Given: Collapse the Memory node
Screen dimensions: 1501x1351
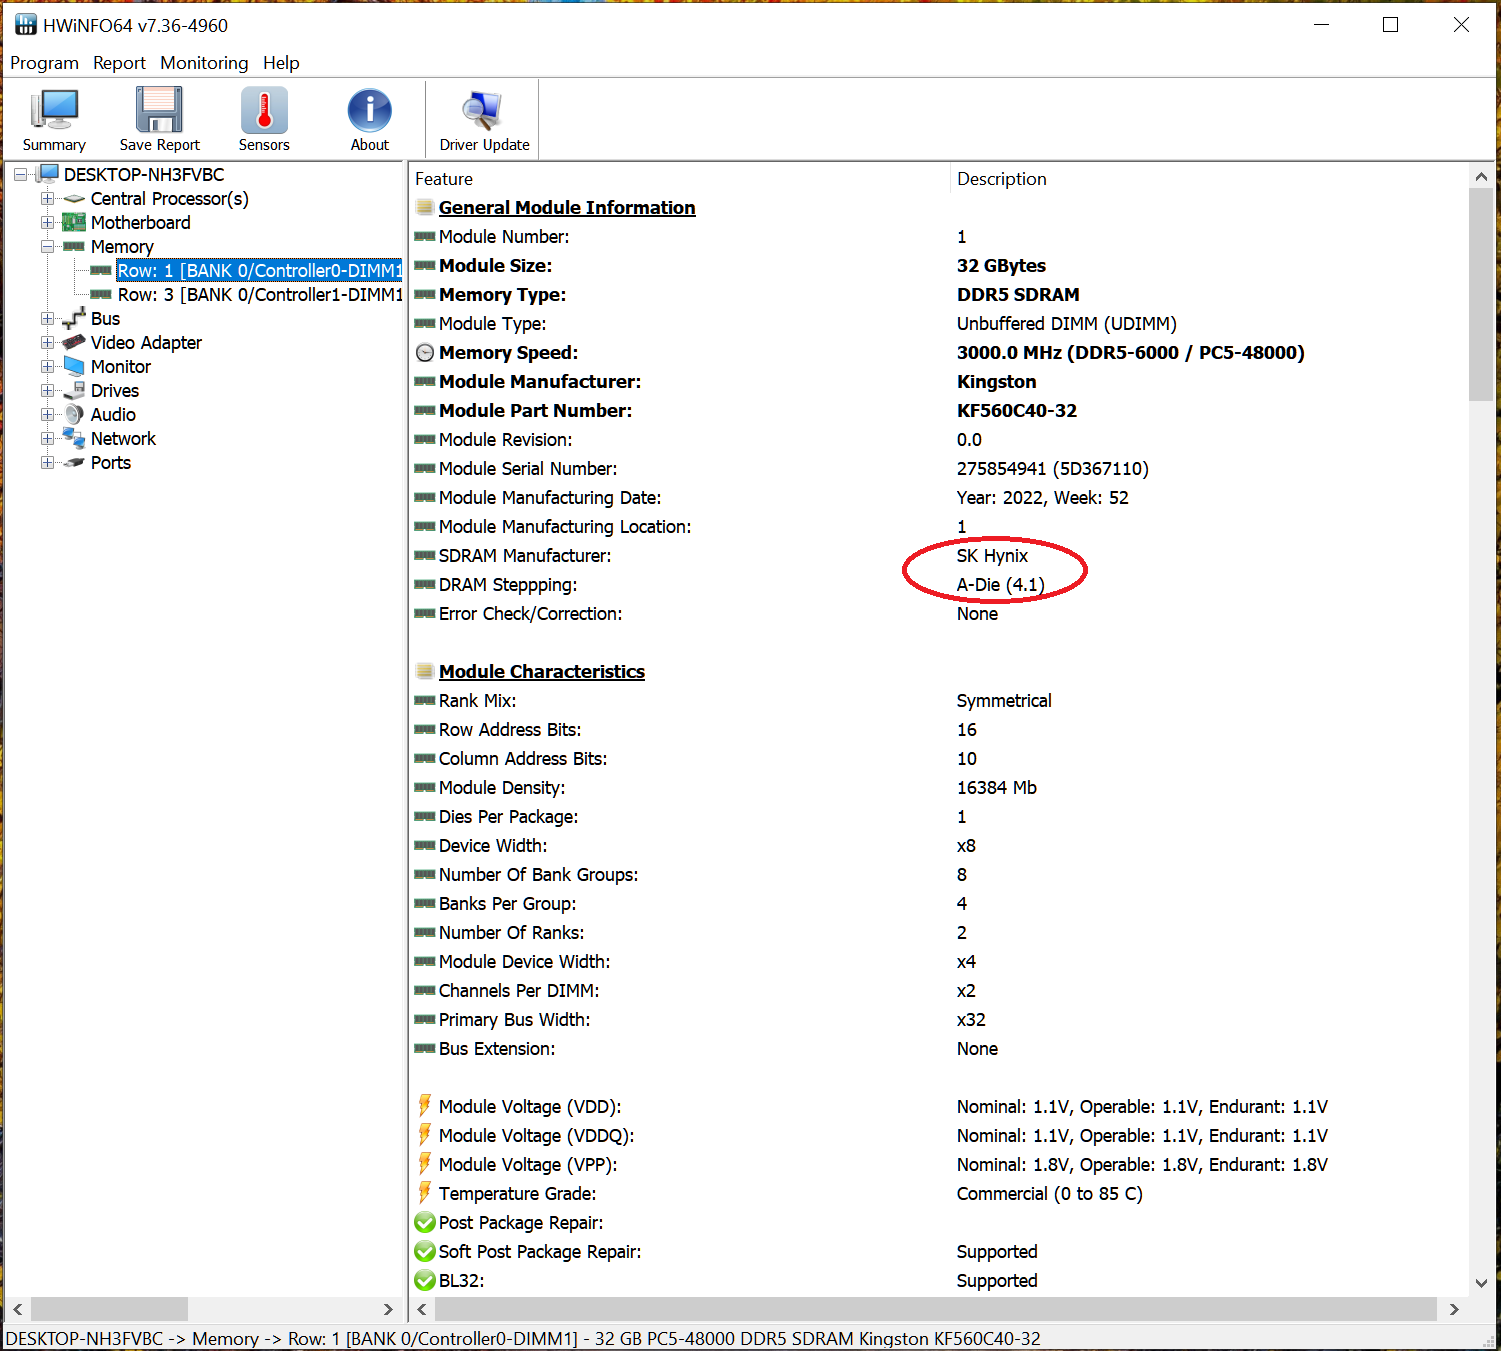Looking at the screenshot, I should coord(47,246).
